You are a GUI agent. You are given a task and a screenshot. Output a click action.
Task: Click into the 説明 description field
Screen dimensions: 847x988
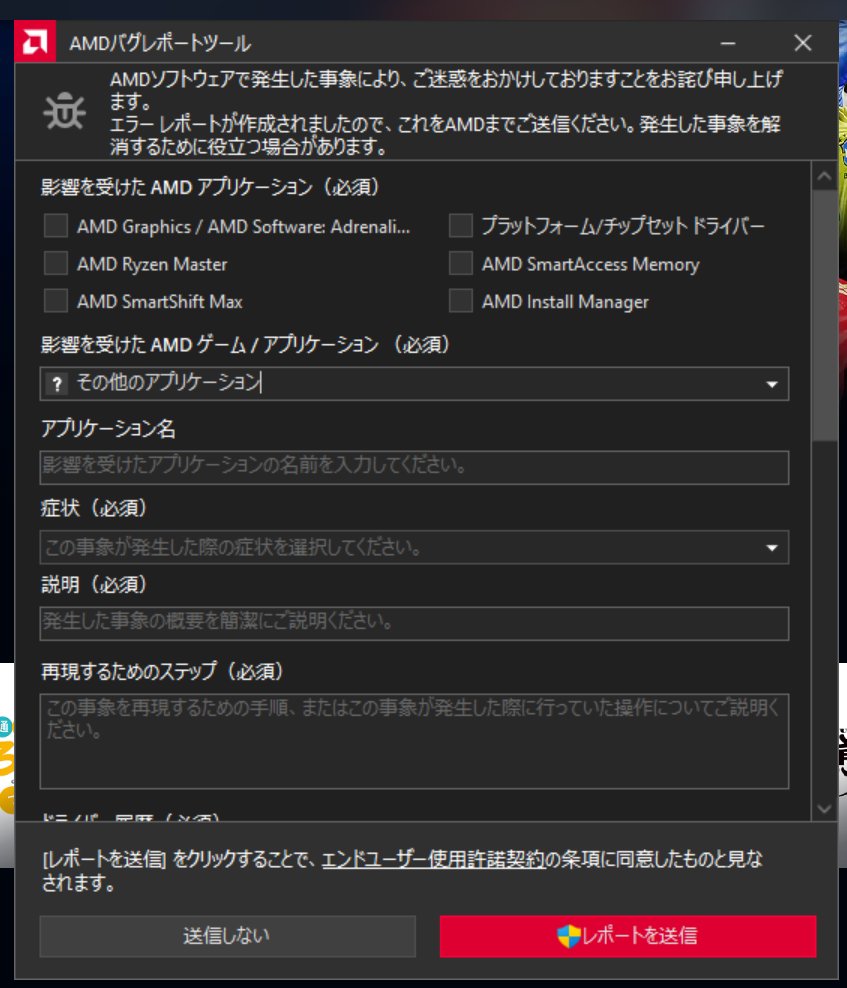(414, 623)
